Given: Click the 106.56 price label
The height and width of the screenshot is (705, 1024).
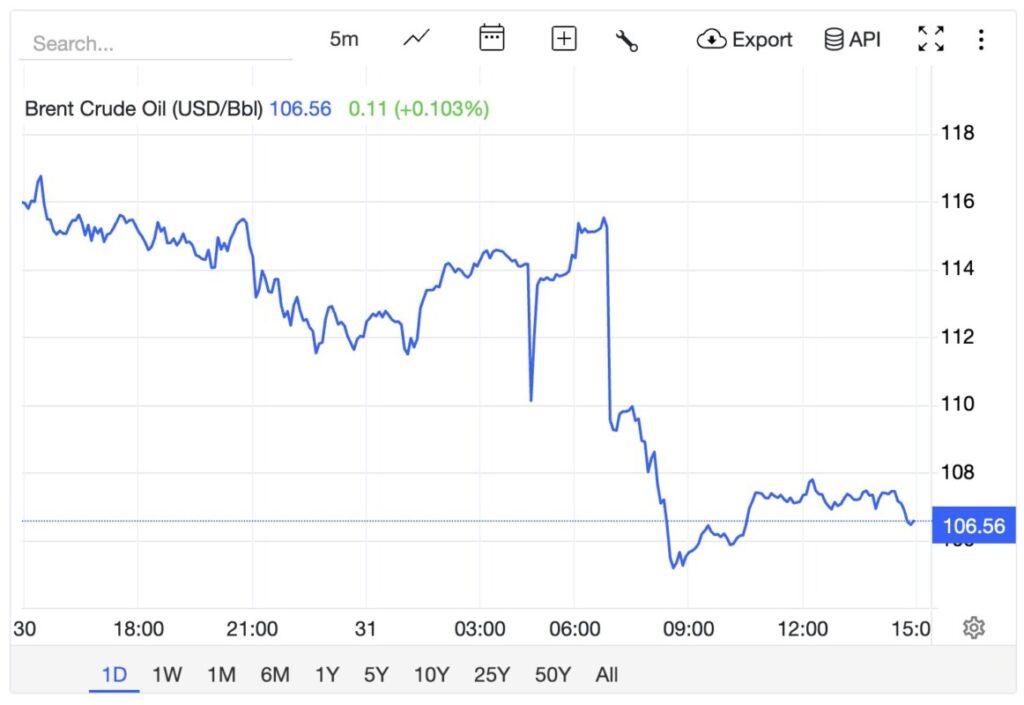Looking at the screenshot, I should (974, 525).
